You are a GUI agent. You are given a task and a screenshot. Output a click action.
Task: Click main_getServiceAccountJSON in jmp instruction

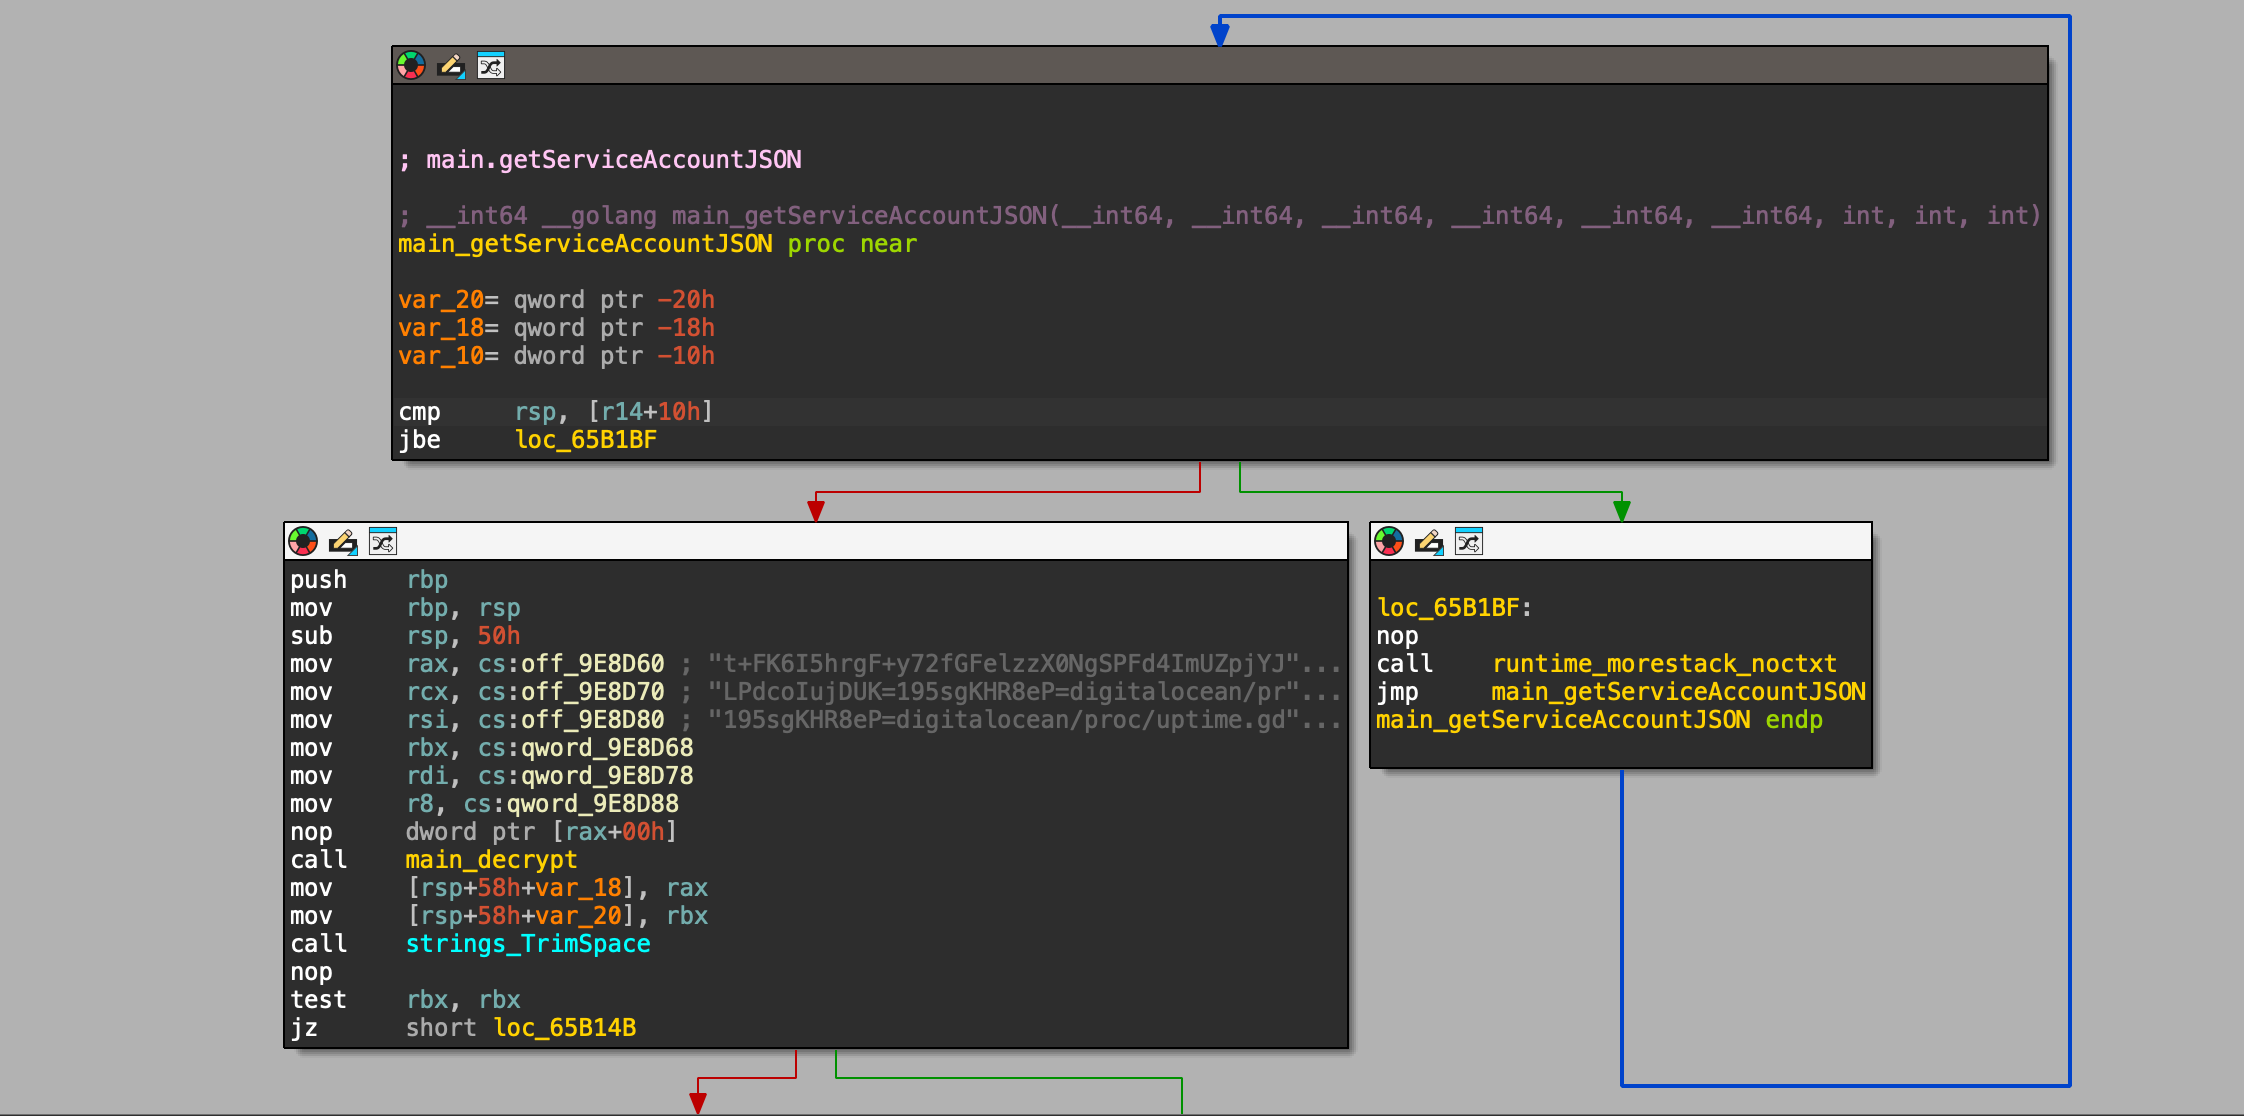pos(1678,692)
